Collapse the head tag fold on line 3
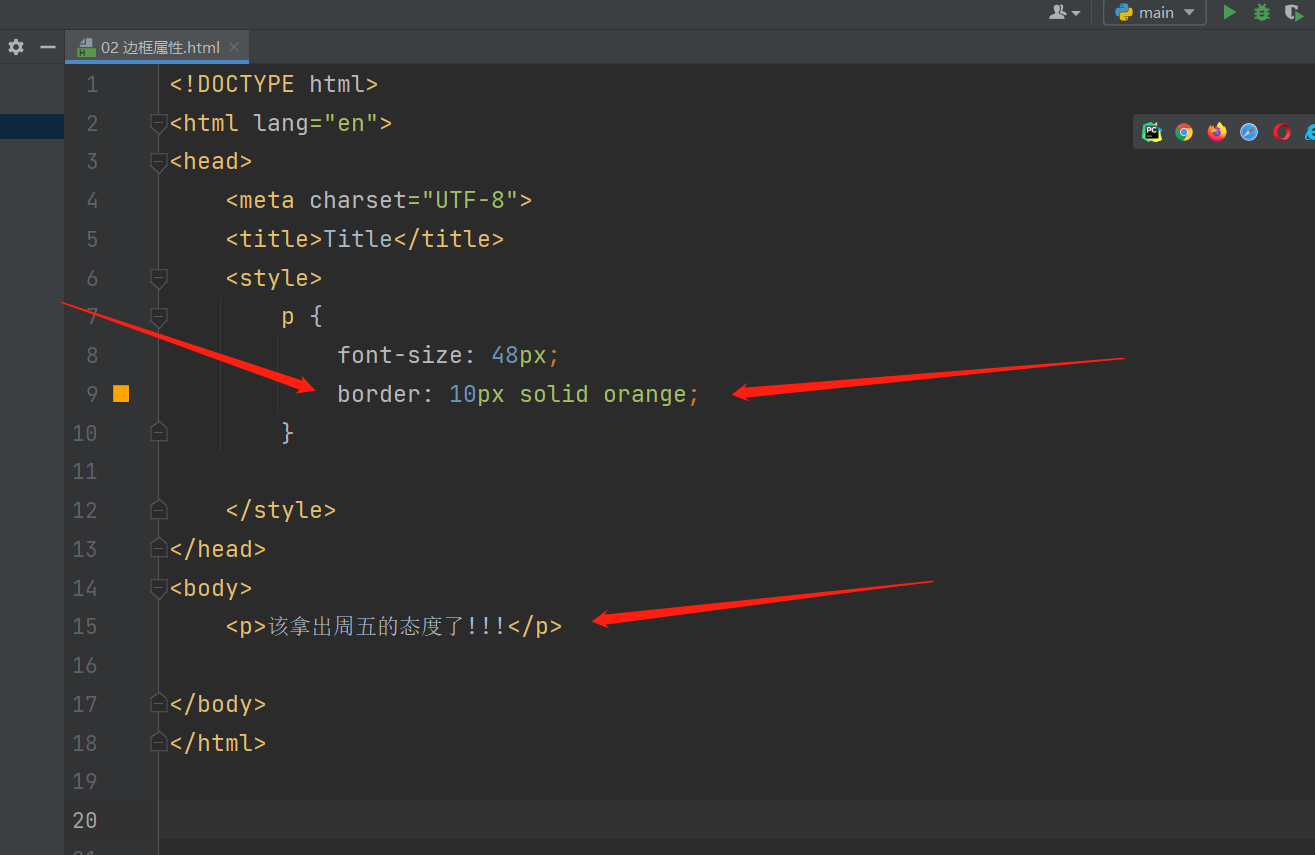The width and height of the screenshot is (1315, 855). pyautogui.click(x=158, y=162)
